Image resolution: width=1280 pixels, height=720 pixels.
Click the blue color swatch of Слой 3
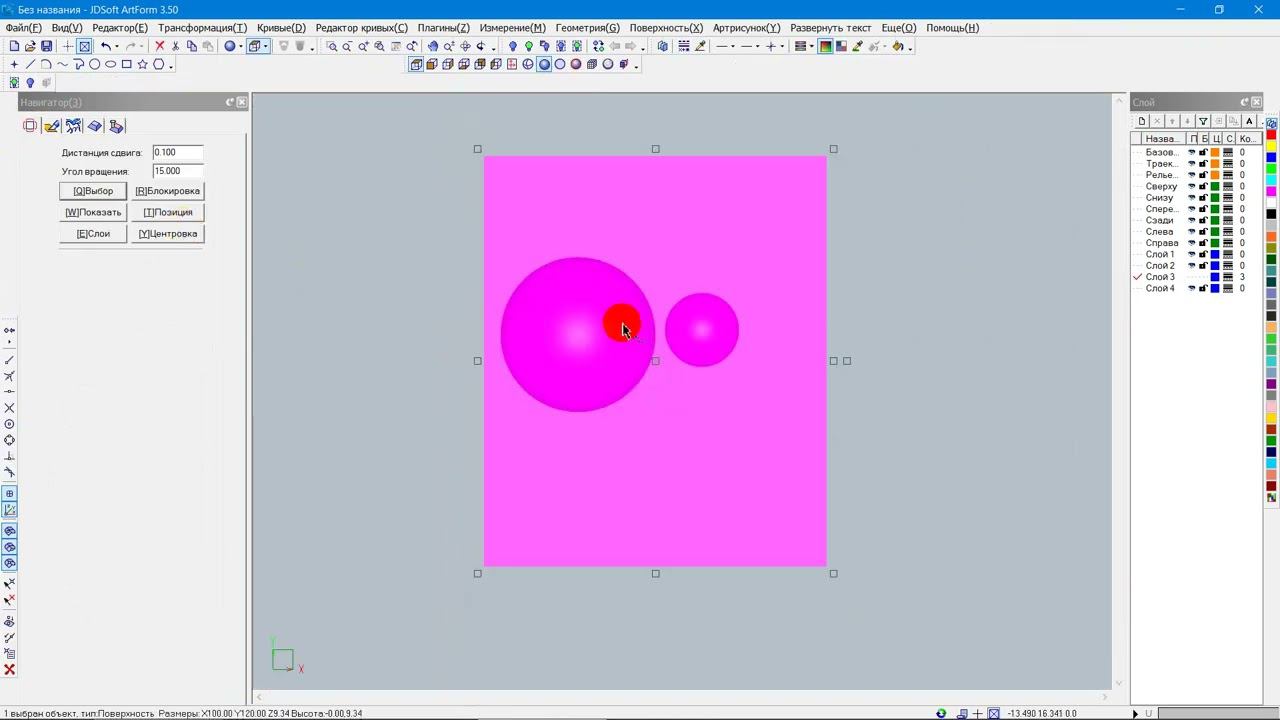click(1215, 277)
